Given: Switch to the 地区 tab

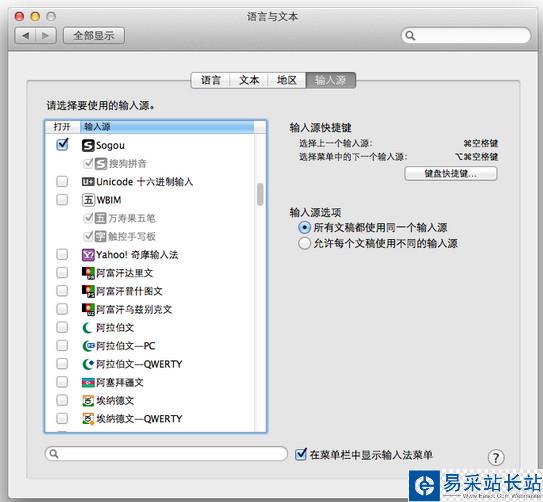Looking at the screenshot, I should (287, 80).
